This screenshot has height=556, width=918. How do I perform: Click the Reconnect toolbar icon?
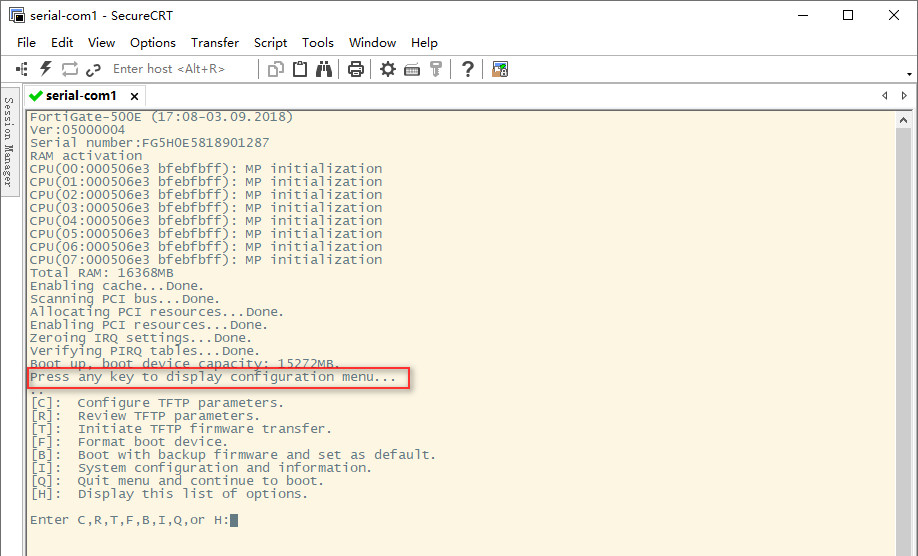click(x=70, y=69)
